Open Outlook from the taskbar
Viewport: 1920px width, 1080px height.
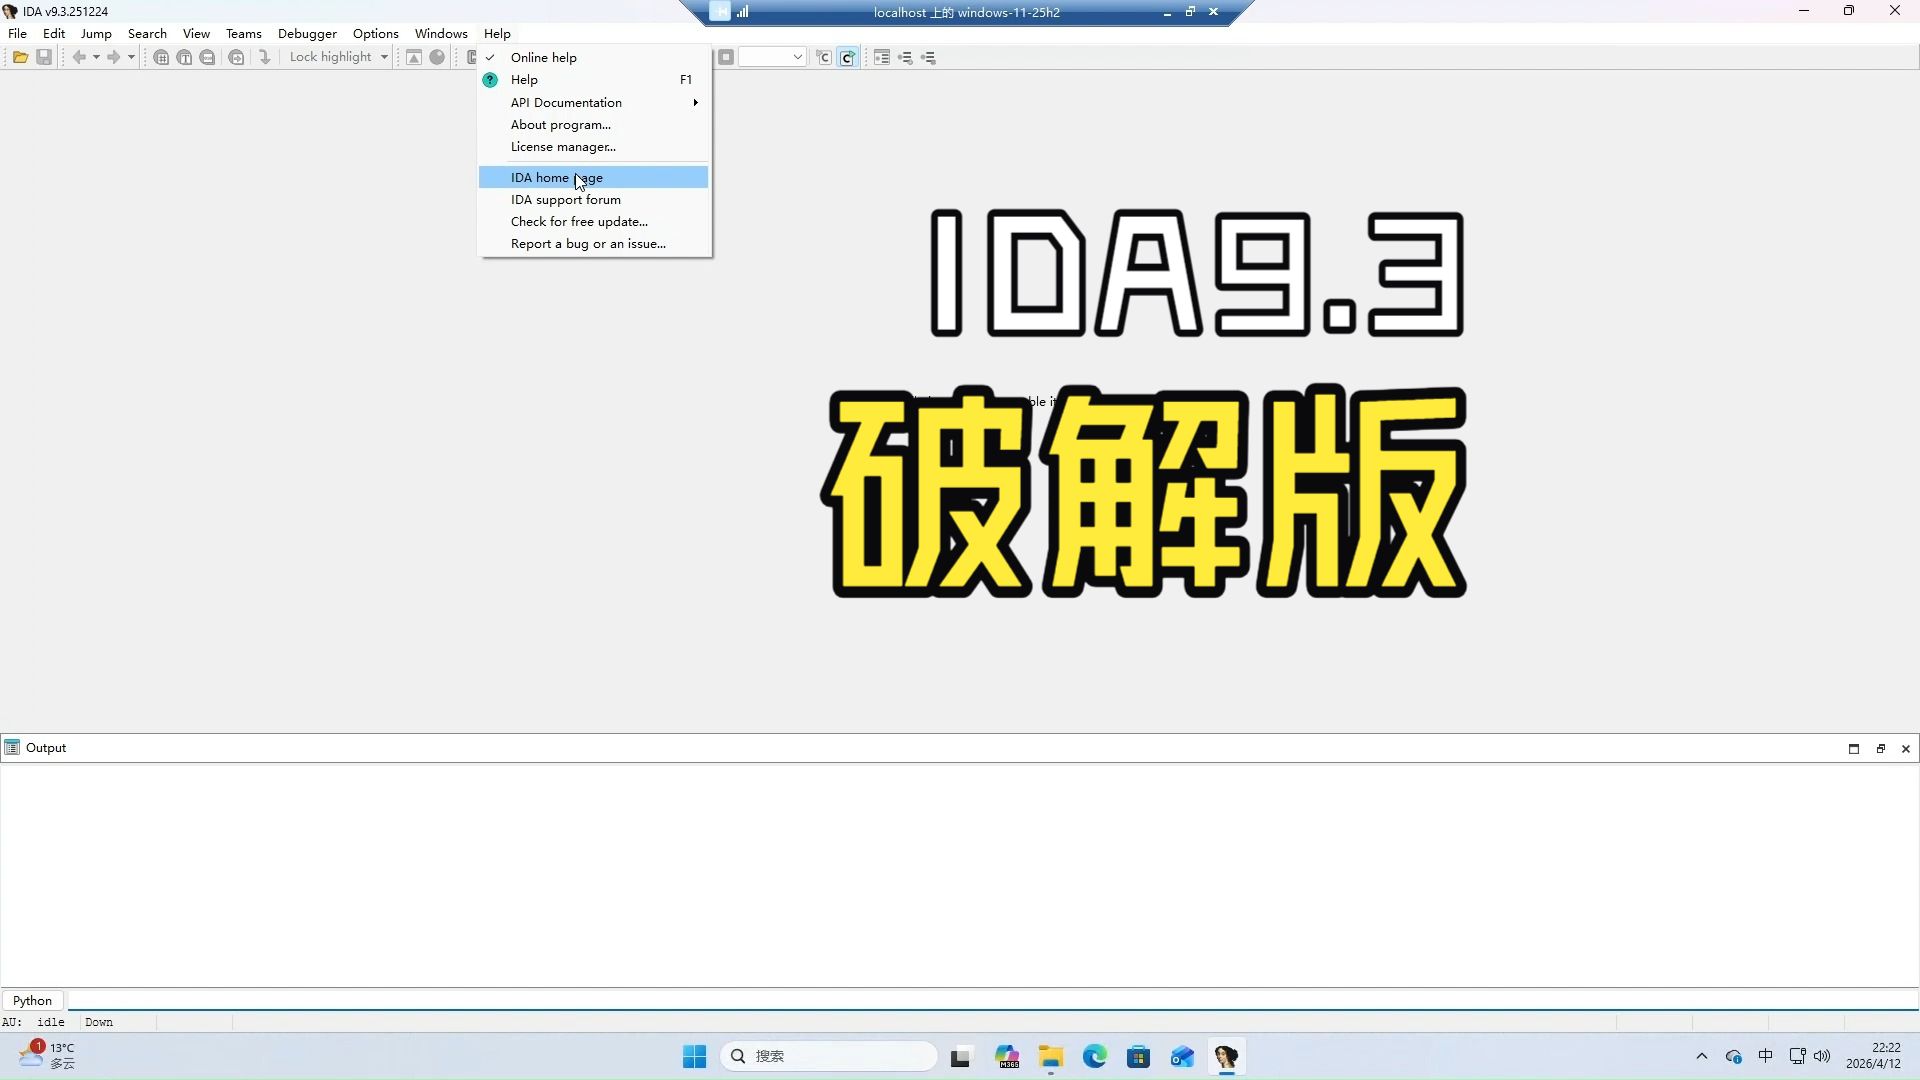click(x=1182, y=1056)
